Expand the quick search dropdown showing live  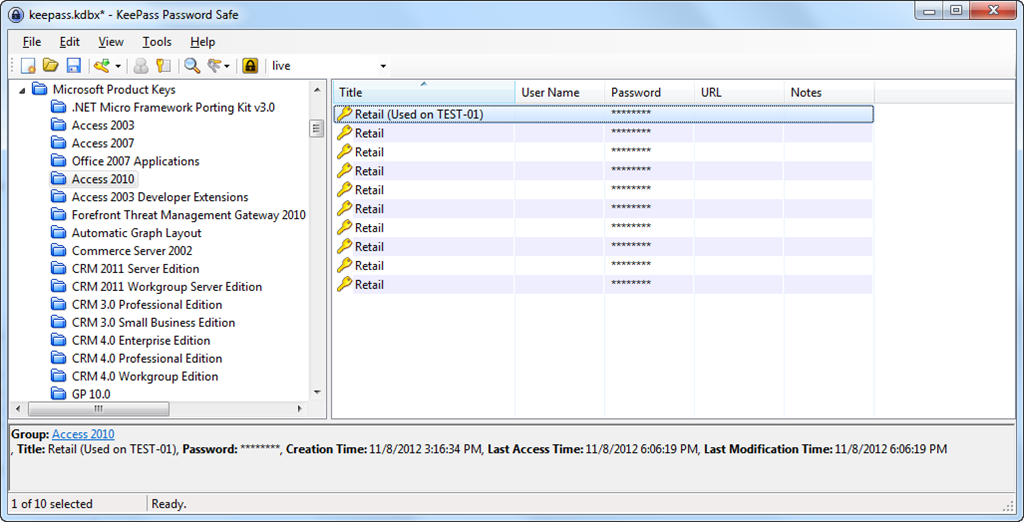(x=383, y=66)
